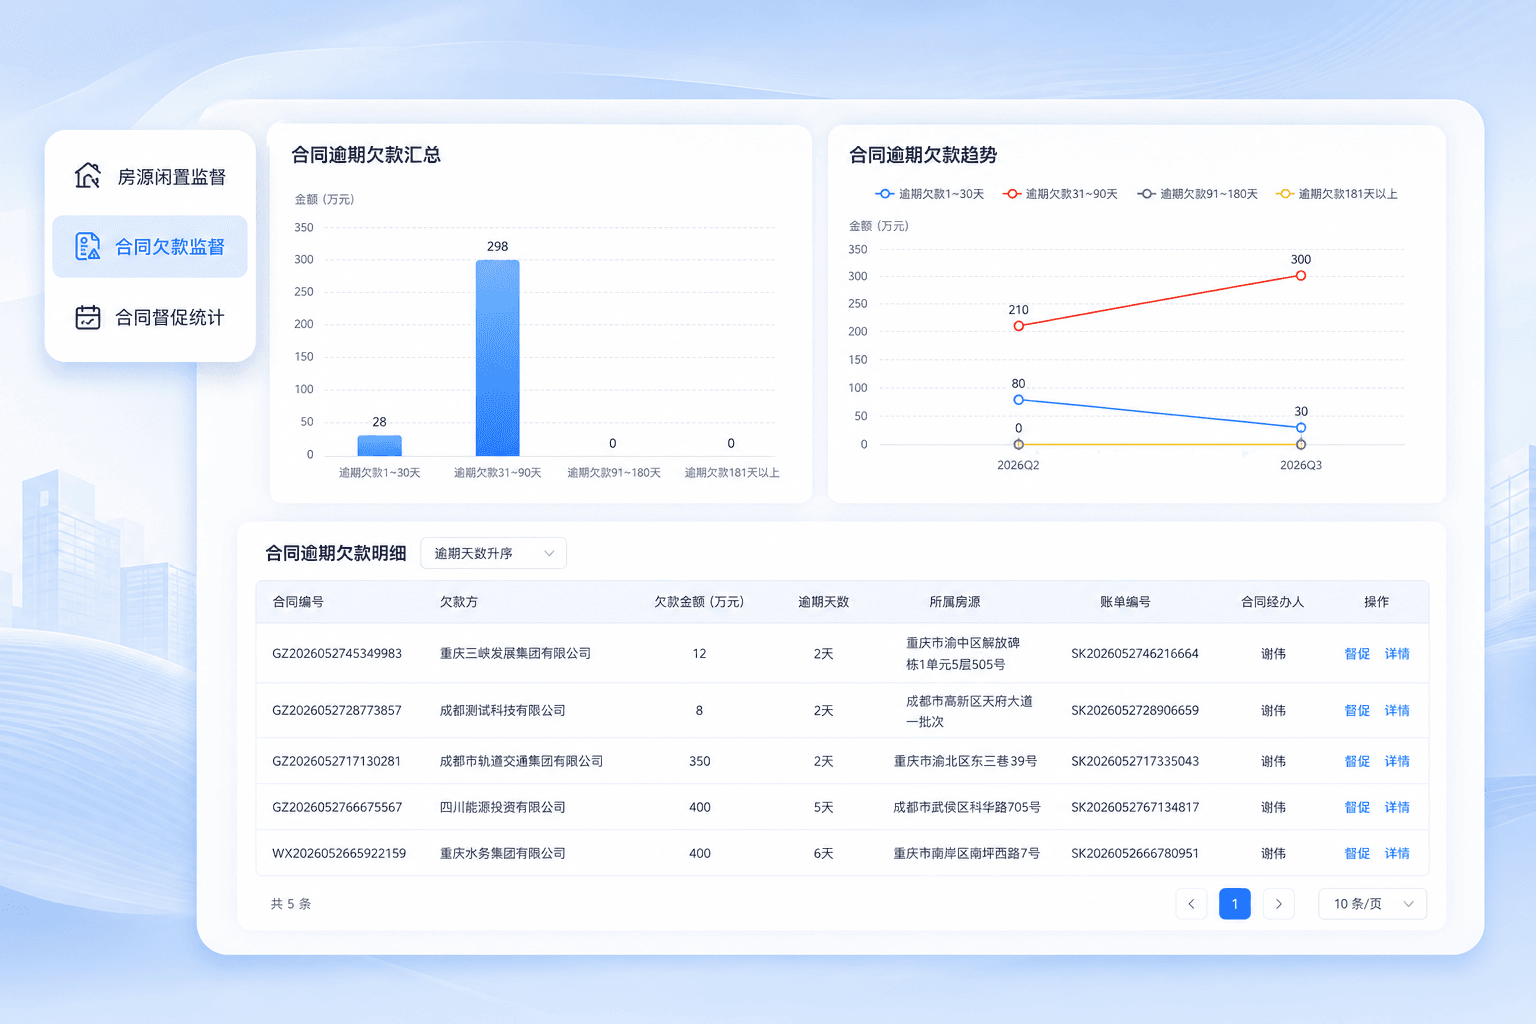
Task: Click the 欠款金额 (万元) column header
Action: [699, 602]
